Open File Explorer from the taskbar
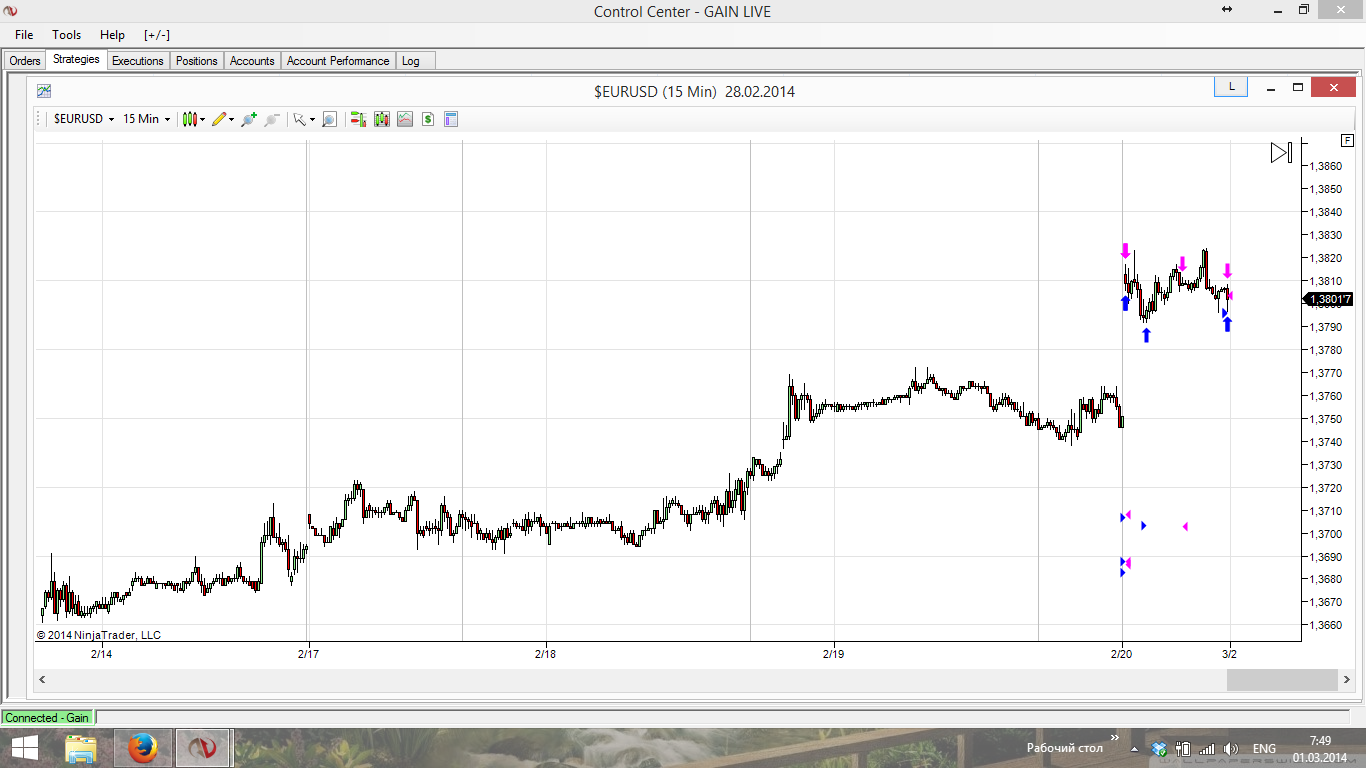Screen dimensions: 1366x768 tap(81, 748)
